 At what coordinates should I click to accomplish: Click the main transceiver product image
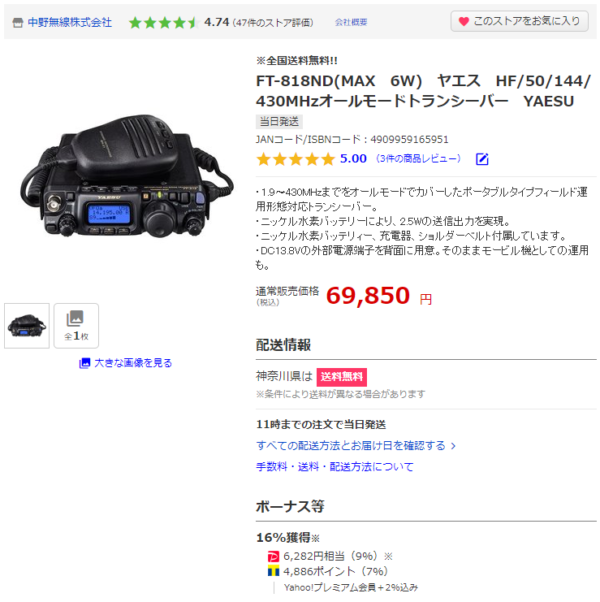pyautogui.click(x=127, y=176)
